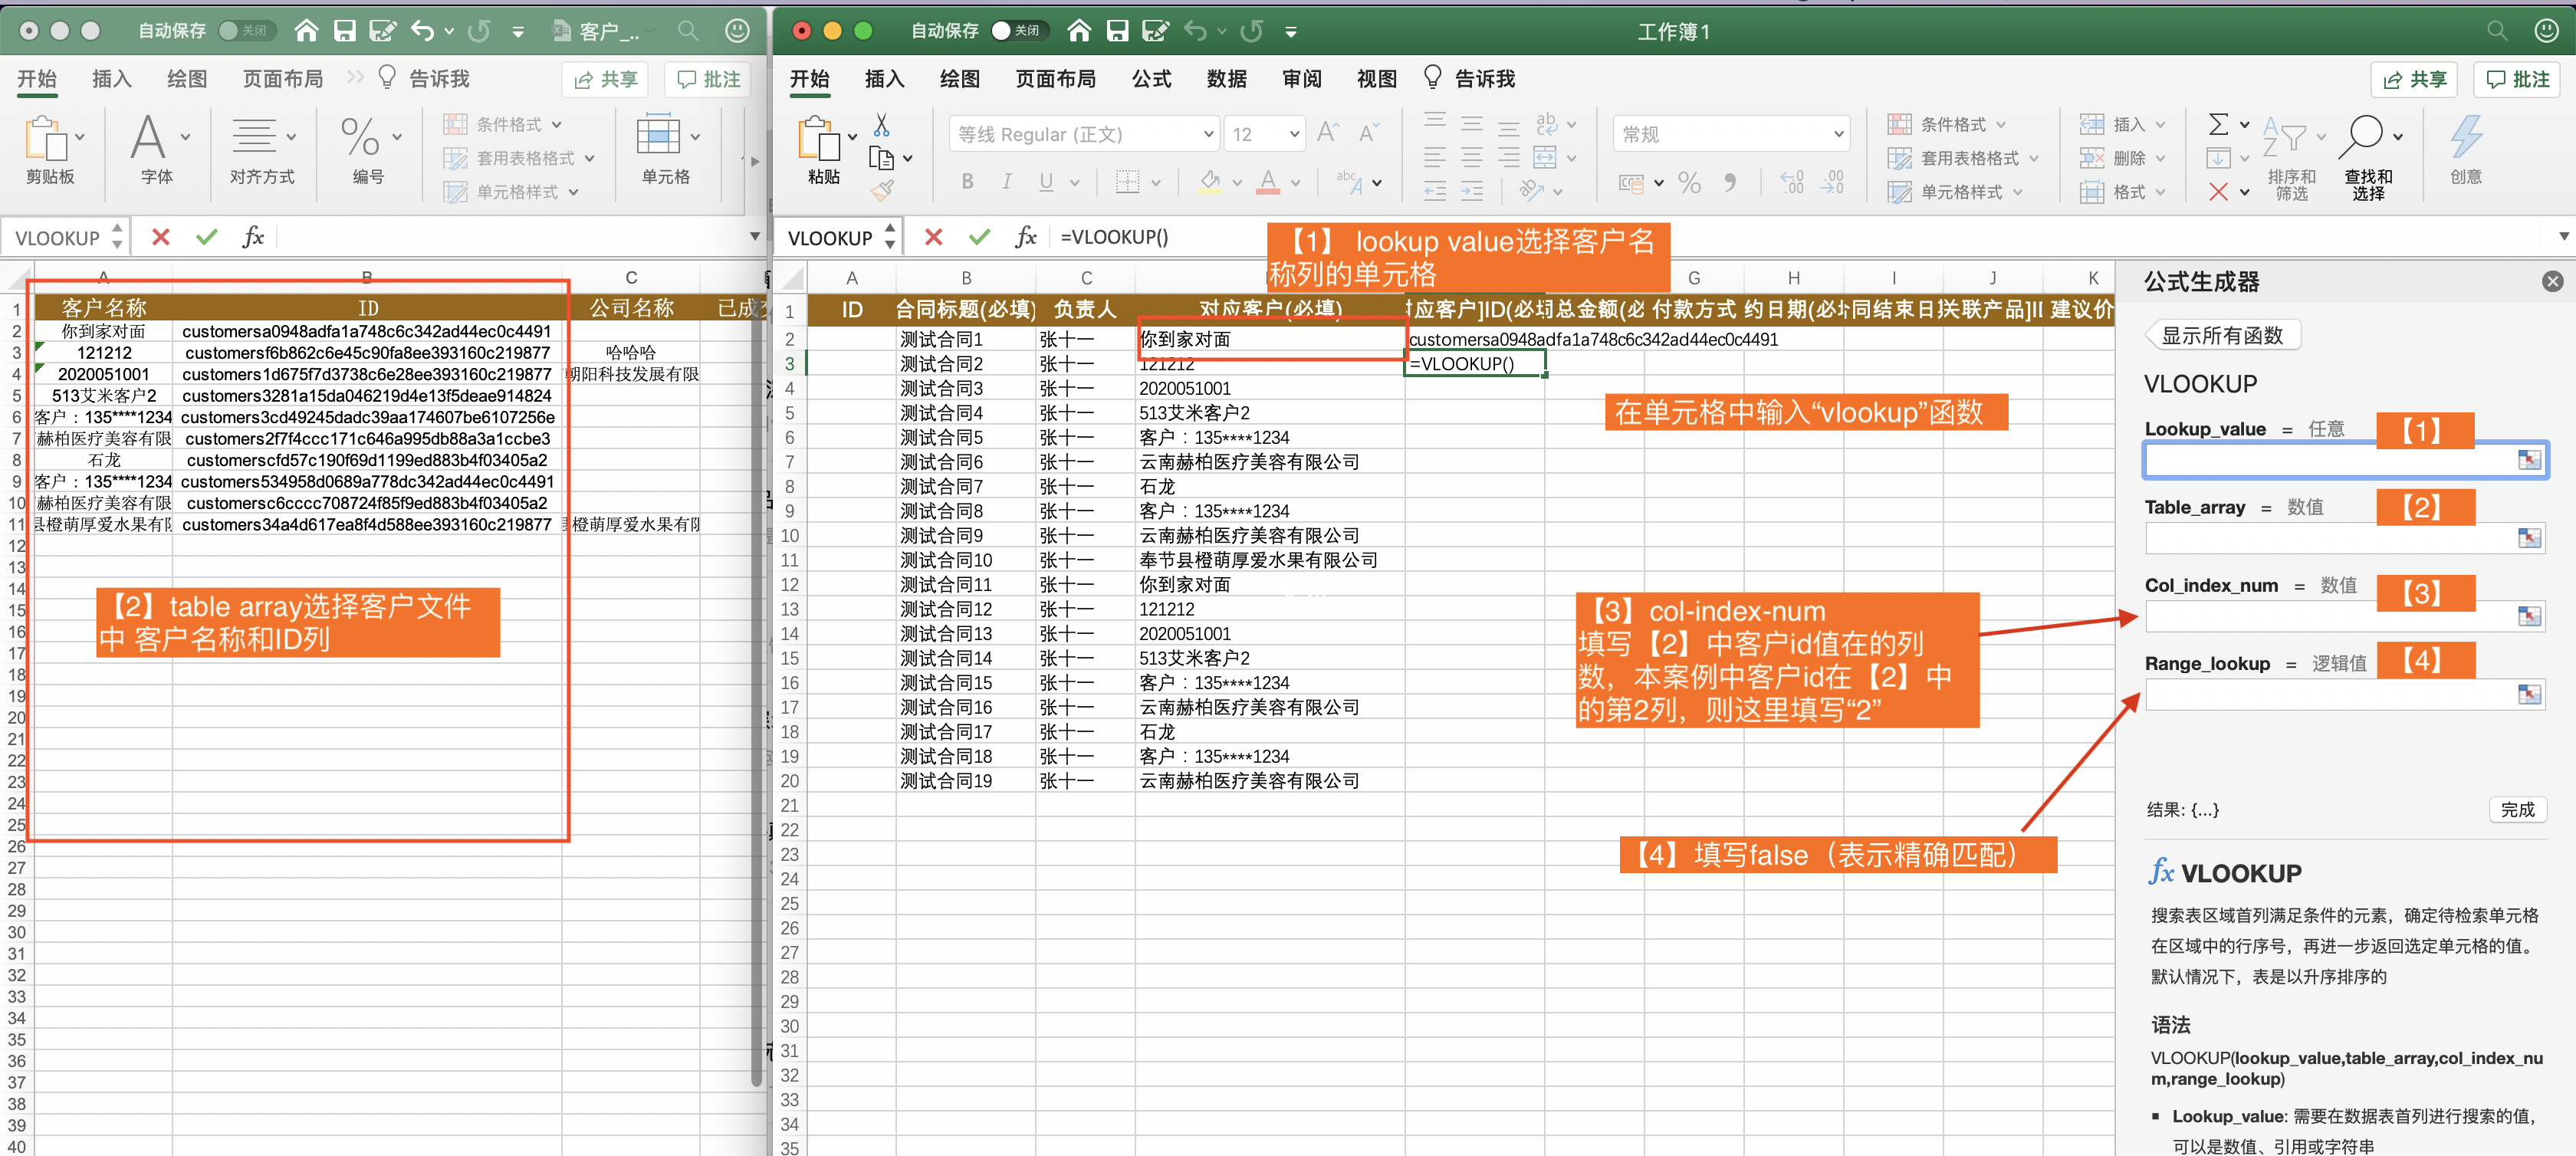Click the fill color bucket swatch
2576x1156 pixels.
point(1210,182)
